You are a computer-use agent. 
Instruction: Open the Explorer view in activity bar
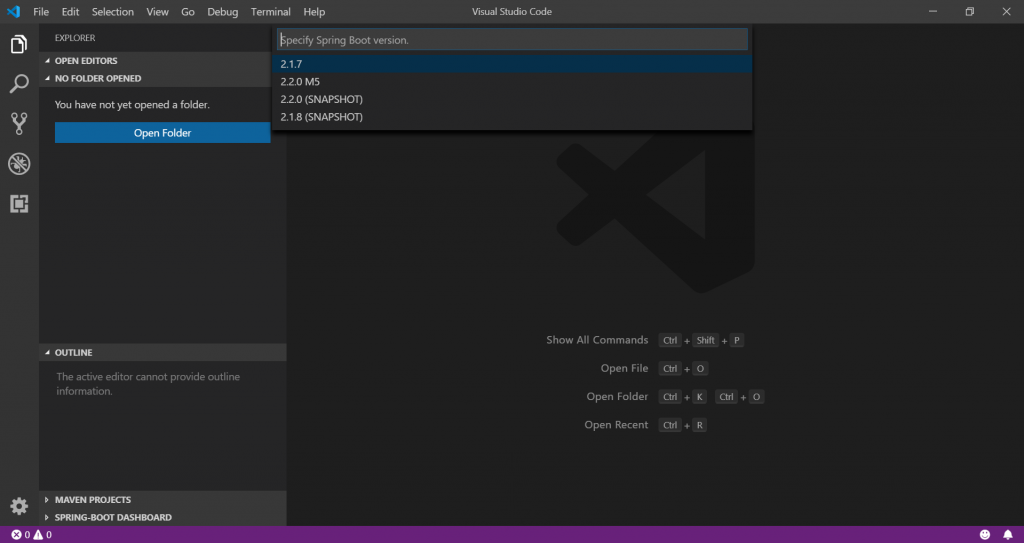tap(19, 44)
